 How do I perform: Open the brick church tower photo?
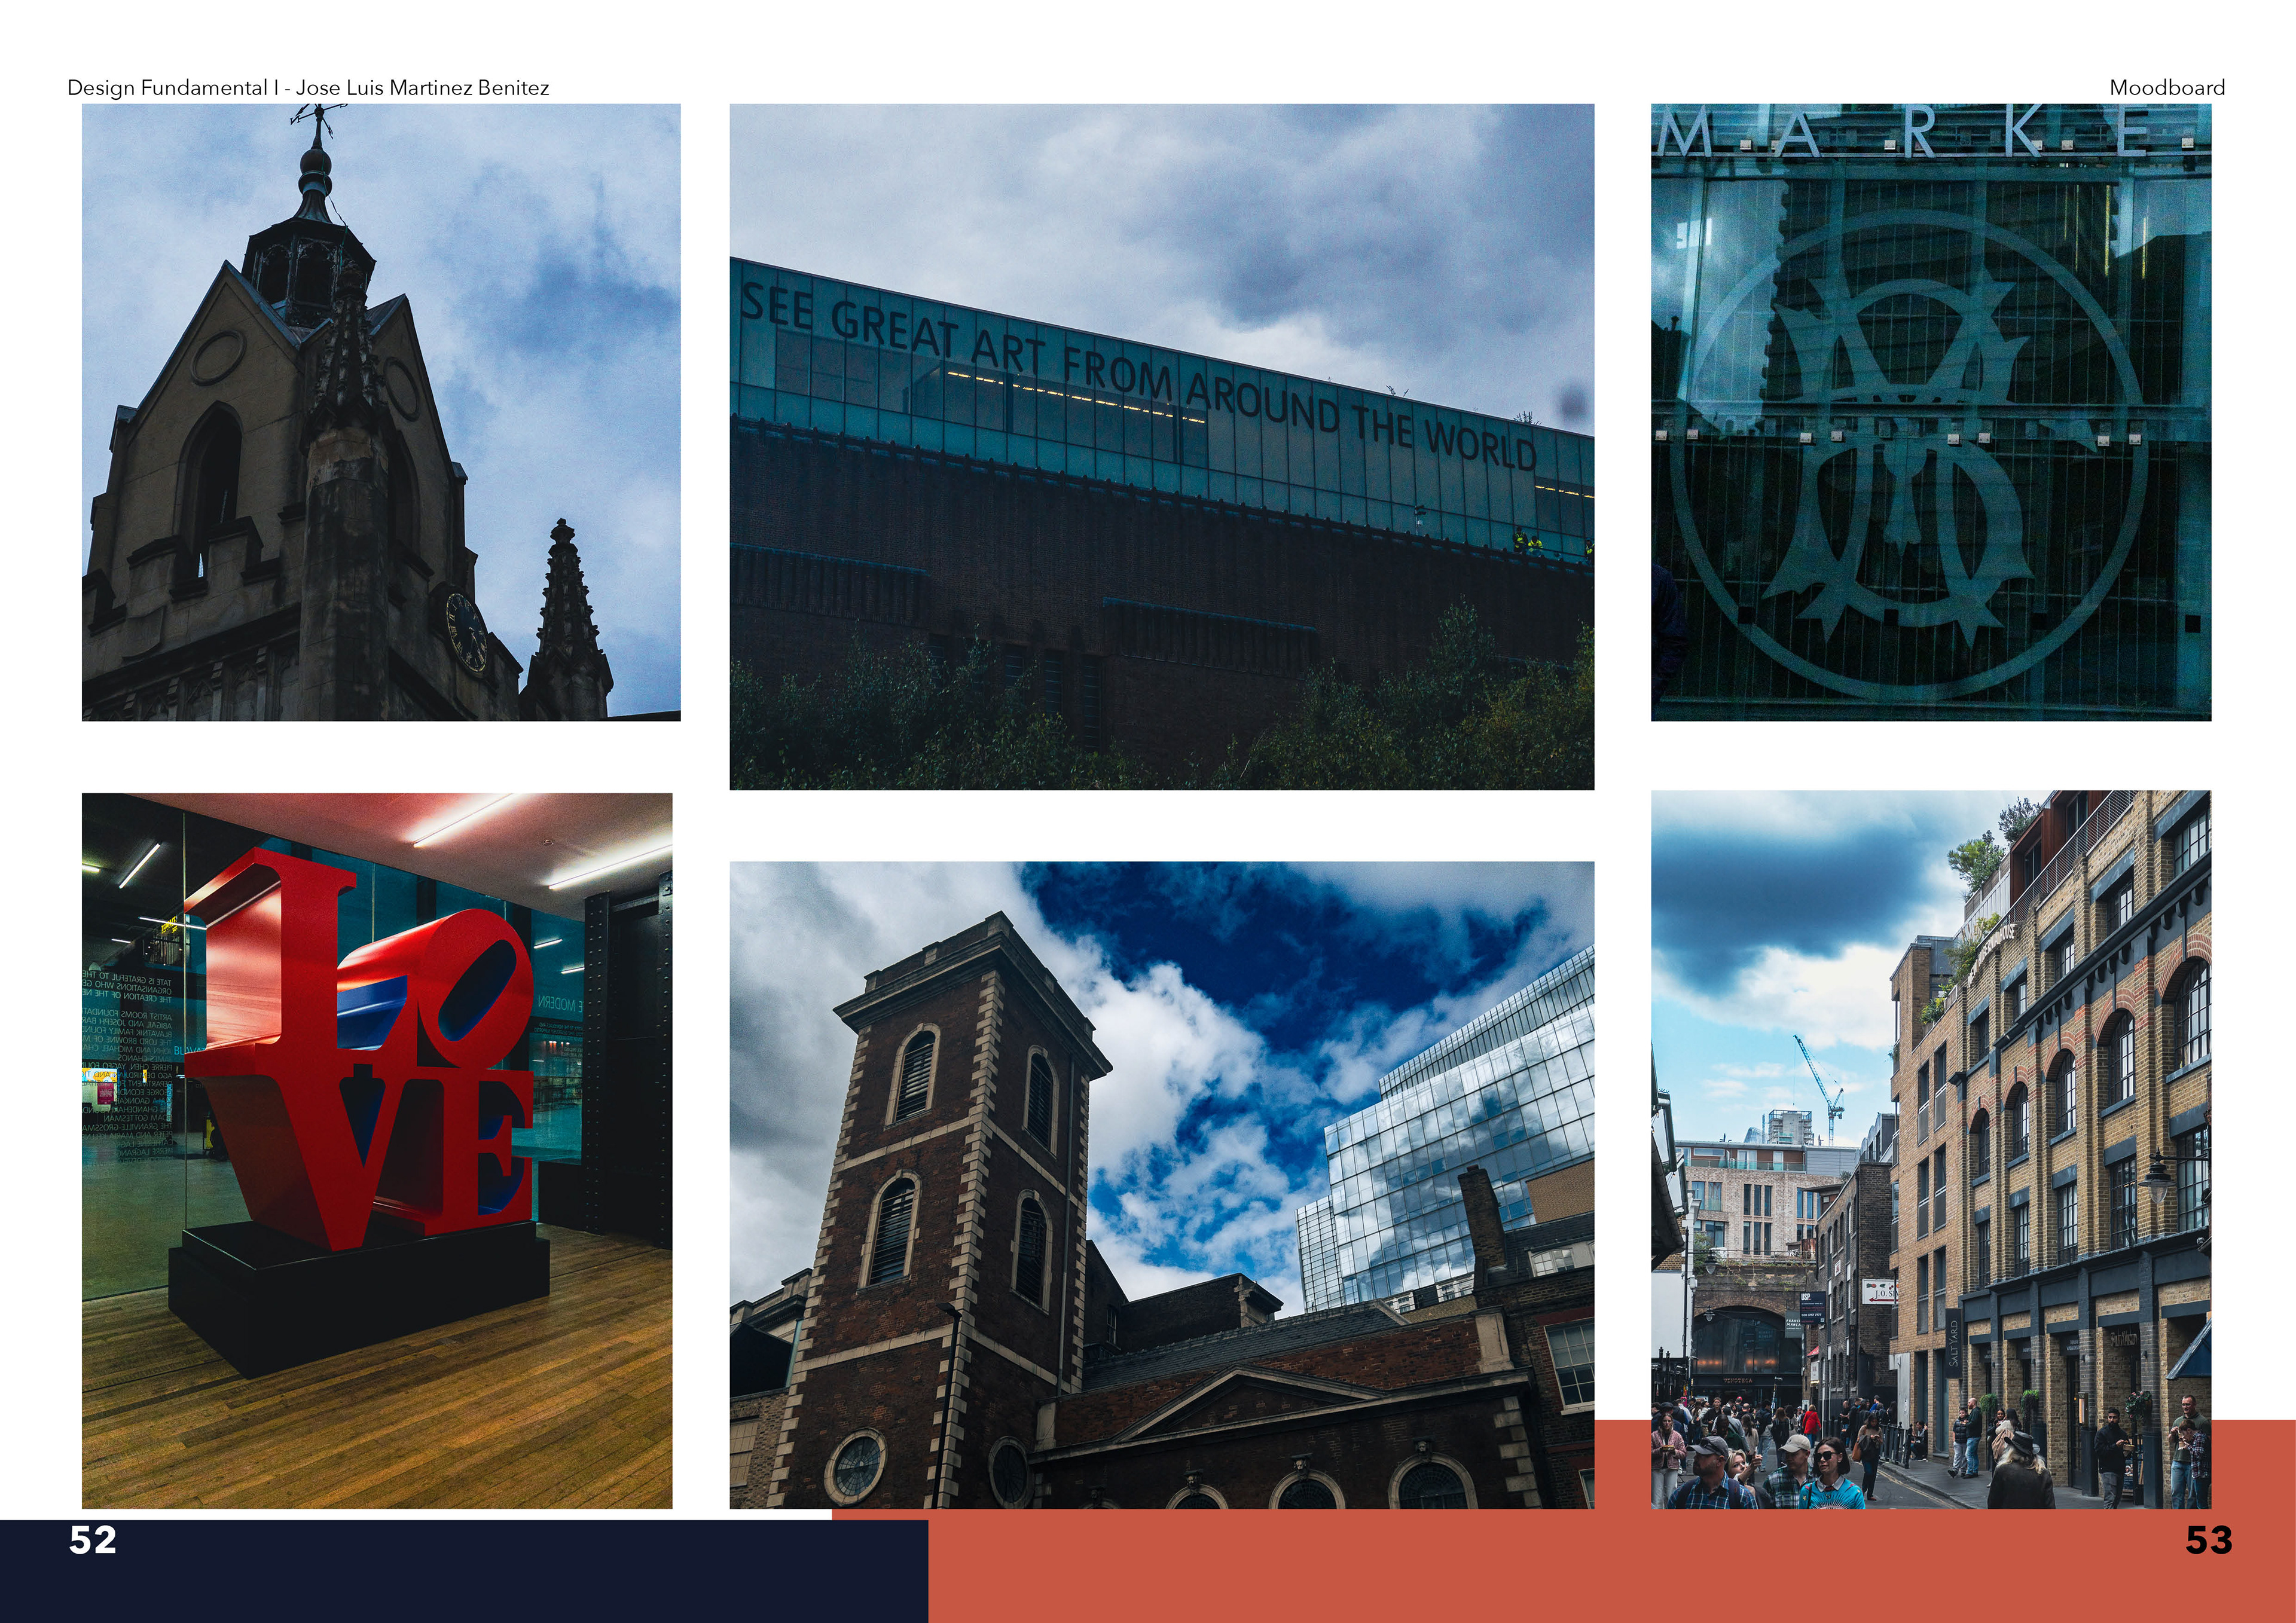point(1162,1185)
